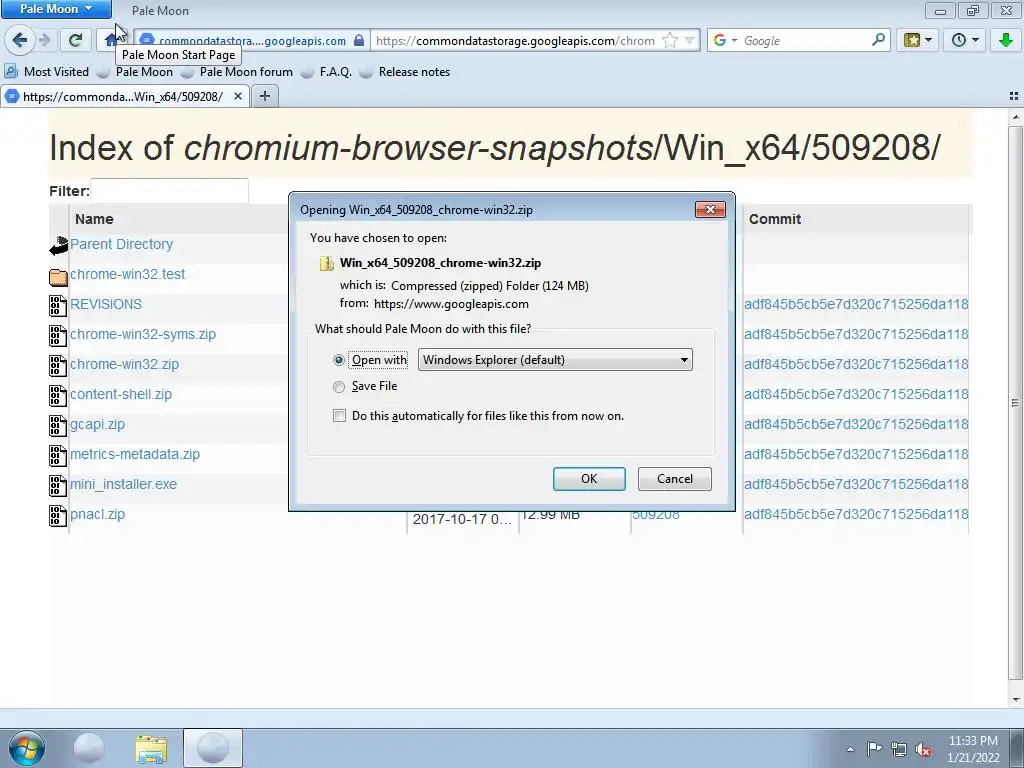Image resolution: width=1024 pixels, height=768 pixels.
Task: Open the Pale Moon home page icon
Action: (x=110, y=40)
